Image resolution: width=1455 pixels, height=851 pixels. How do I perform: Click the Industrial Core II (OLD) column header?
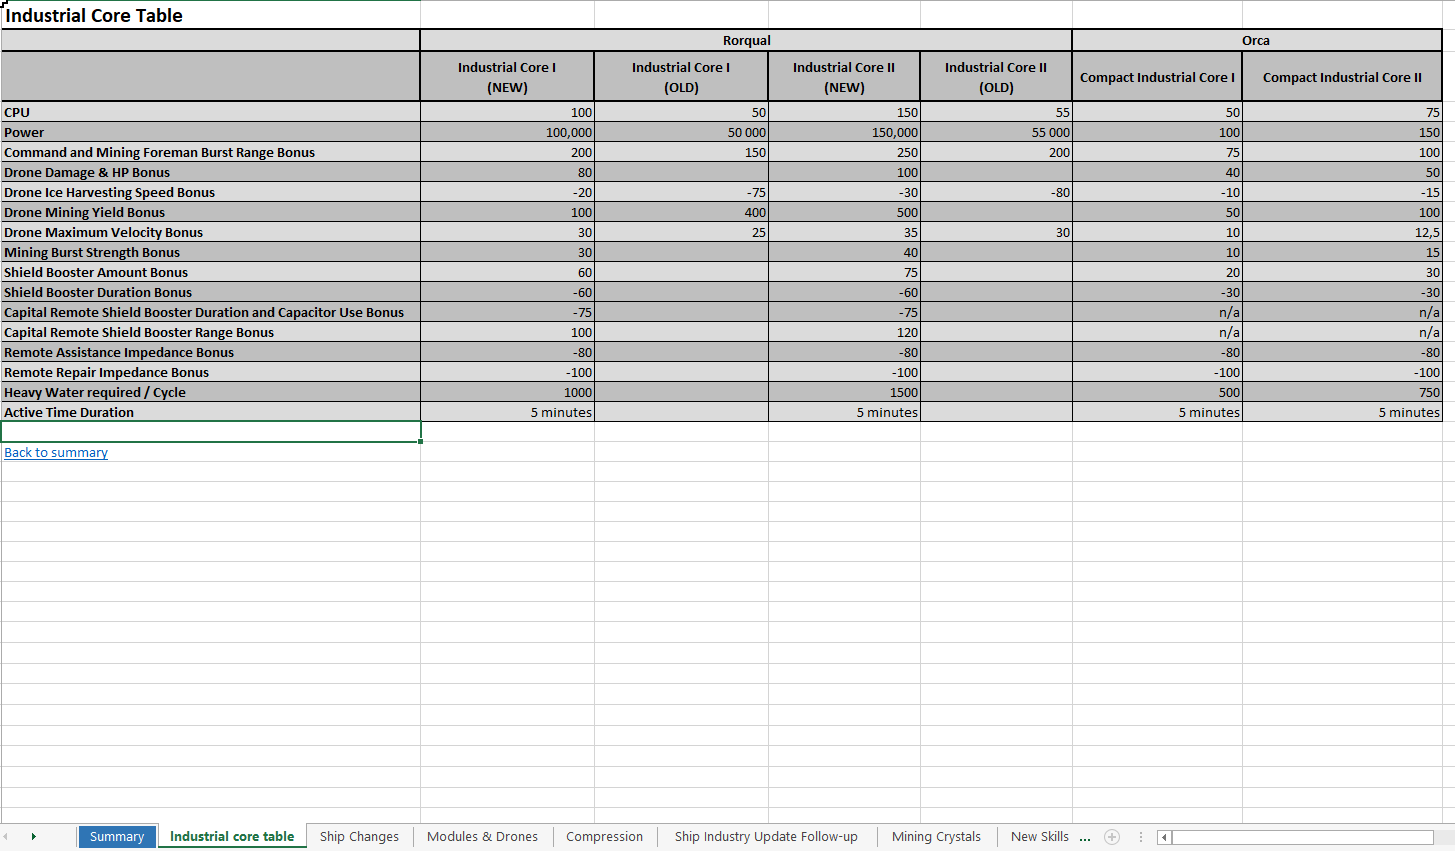pyautogui.click(x=996, y=77)
